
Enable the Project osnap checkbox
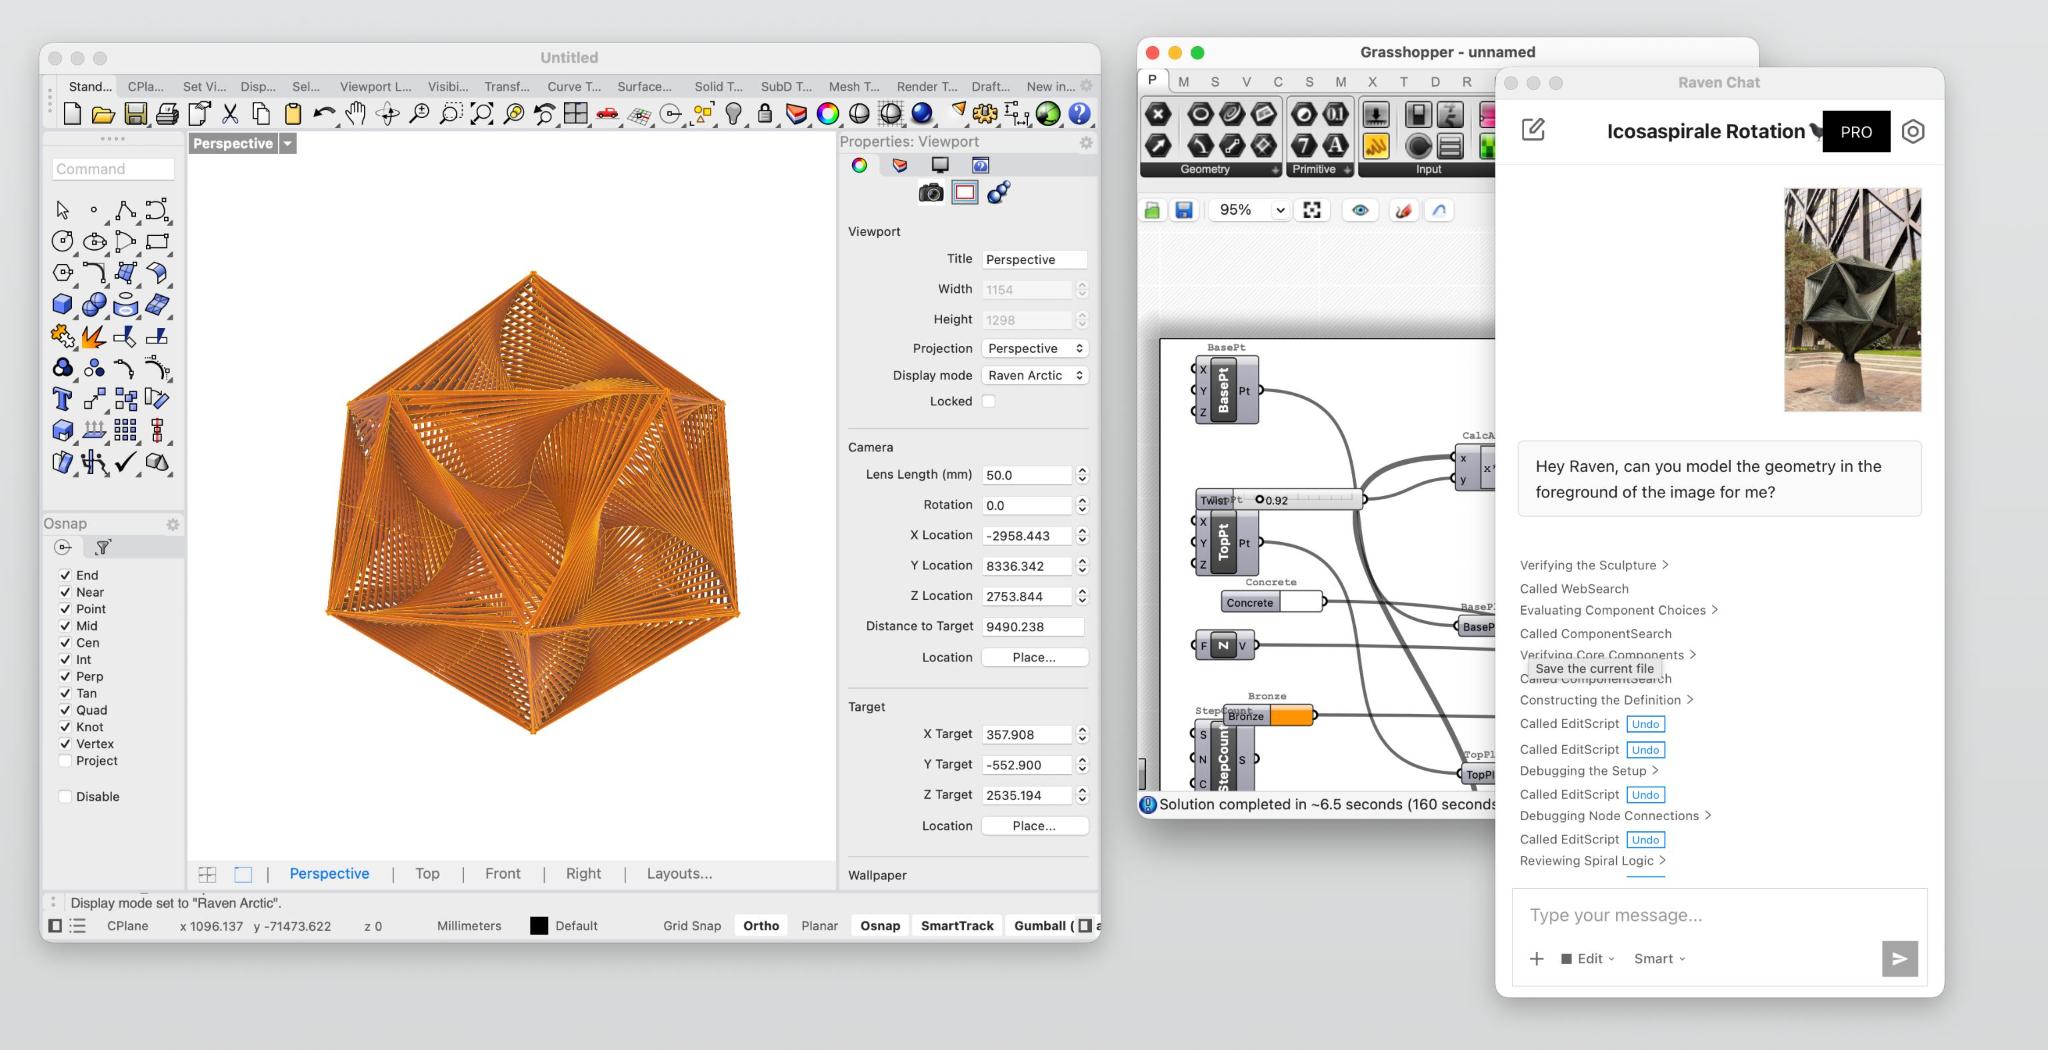click(65, 761)
